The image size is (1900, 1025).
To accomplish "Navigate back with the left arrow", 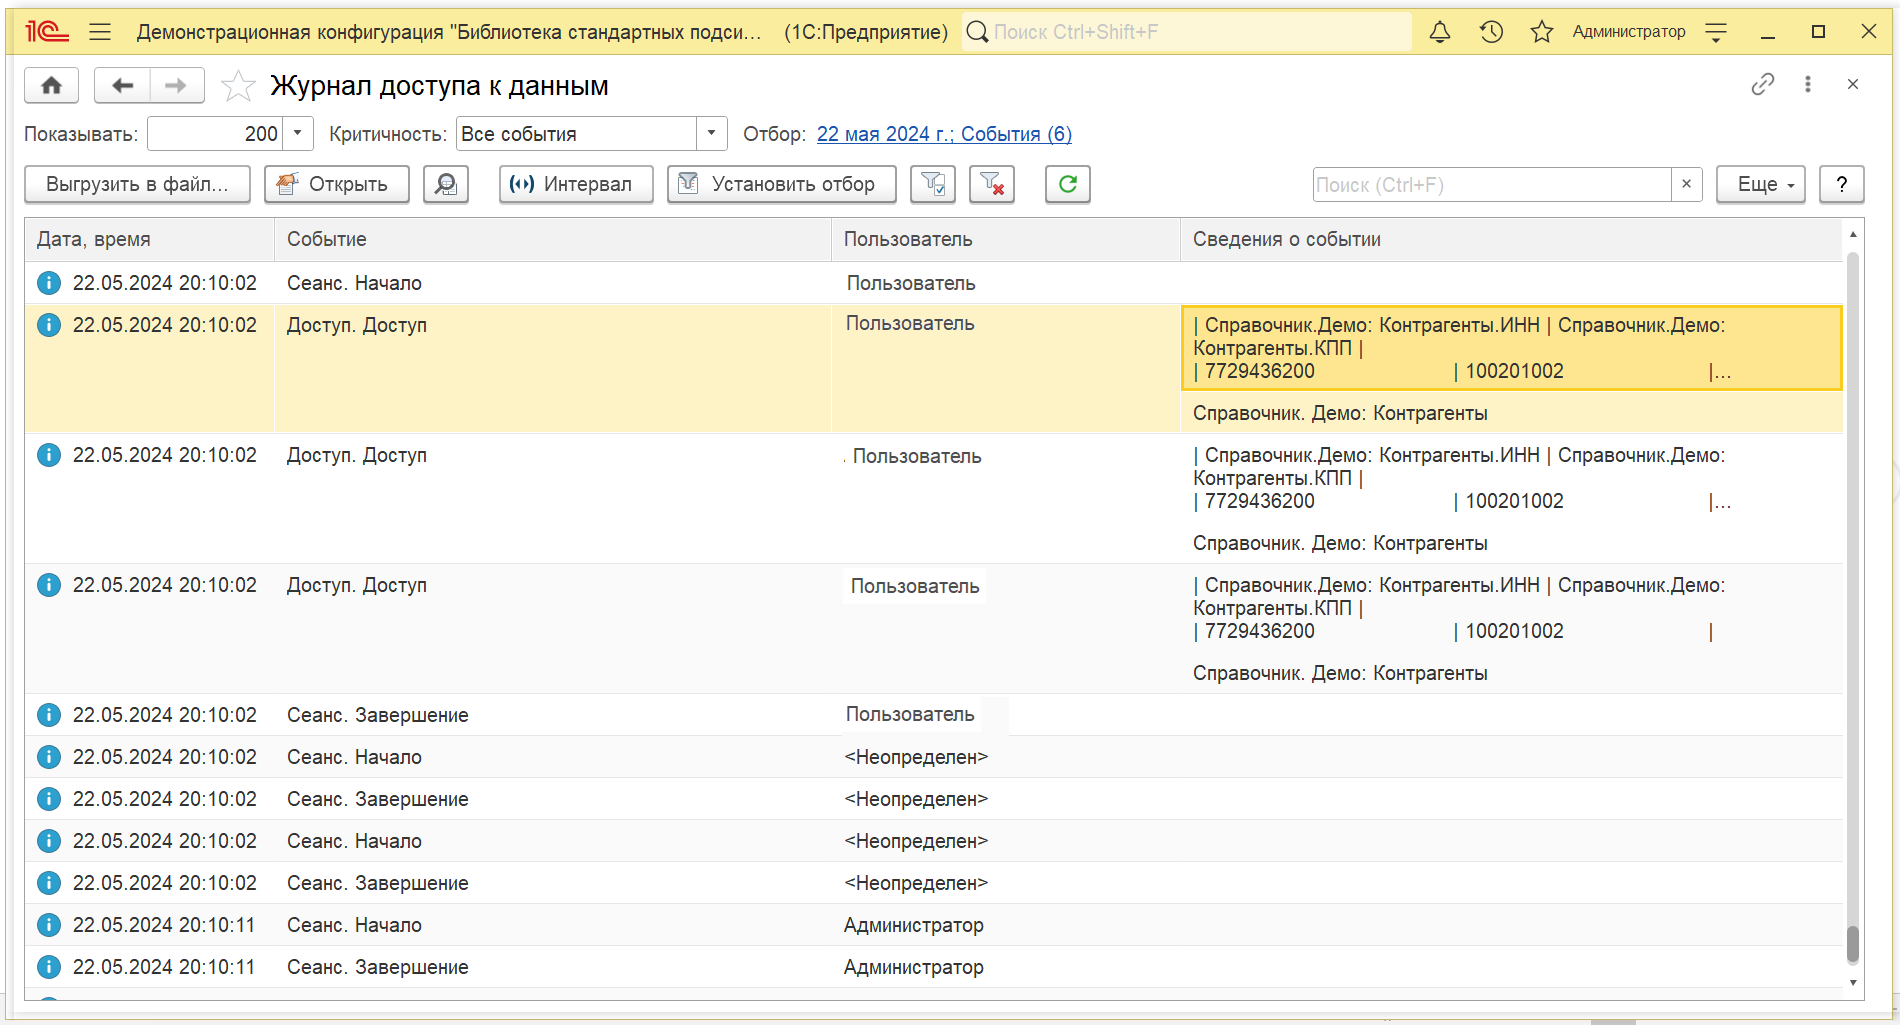I will click(122, 85).
